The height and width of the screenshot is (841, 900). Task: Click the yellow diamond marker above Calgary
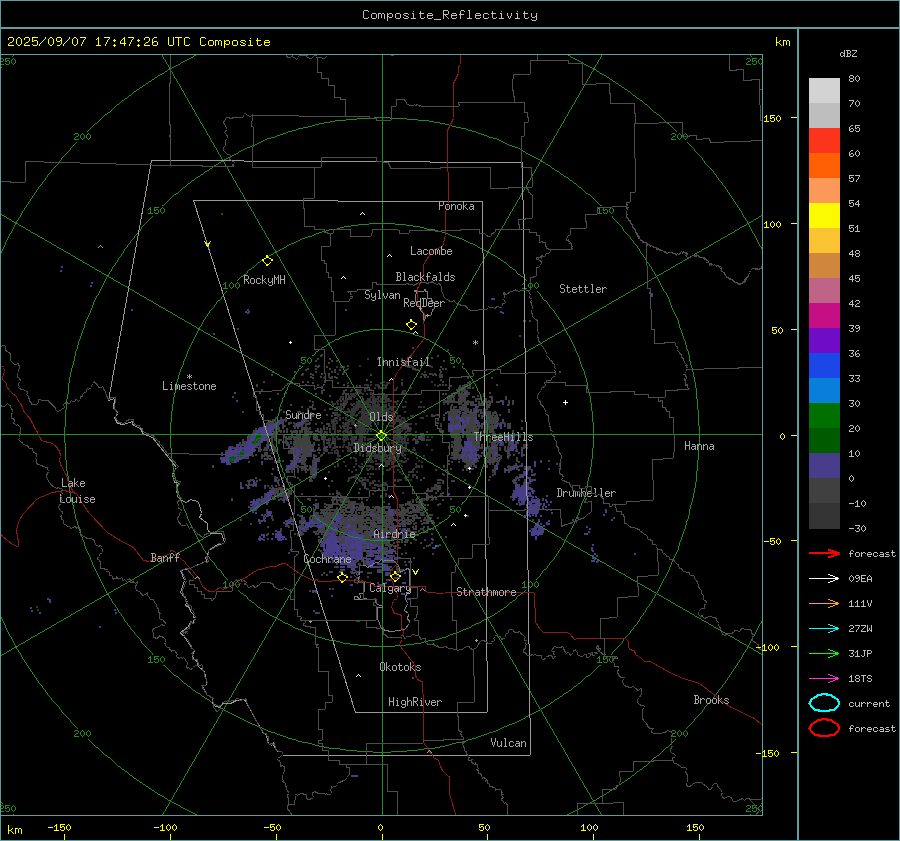coord(395,576)
